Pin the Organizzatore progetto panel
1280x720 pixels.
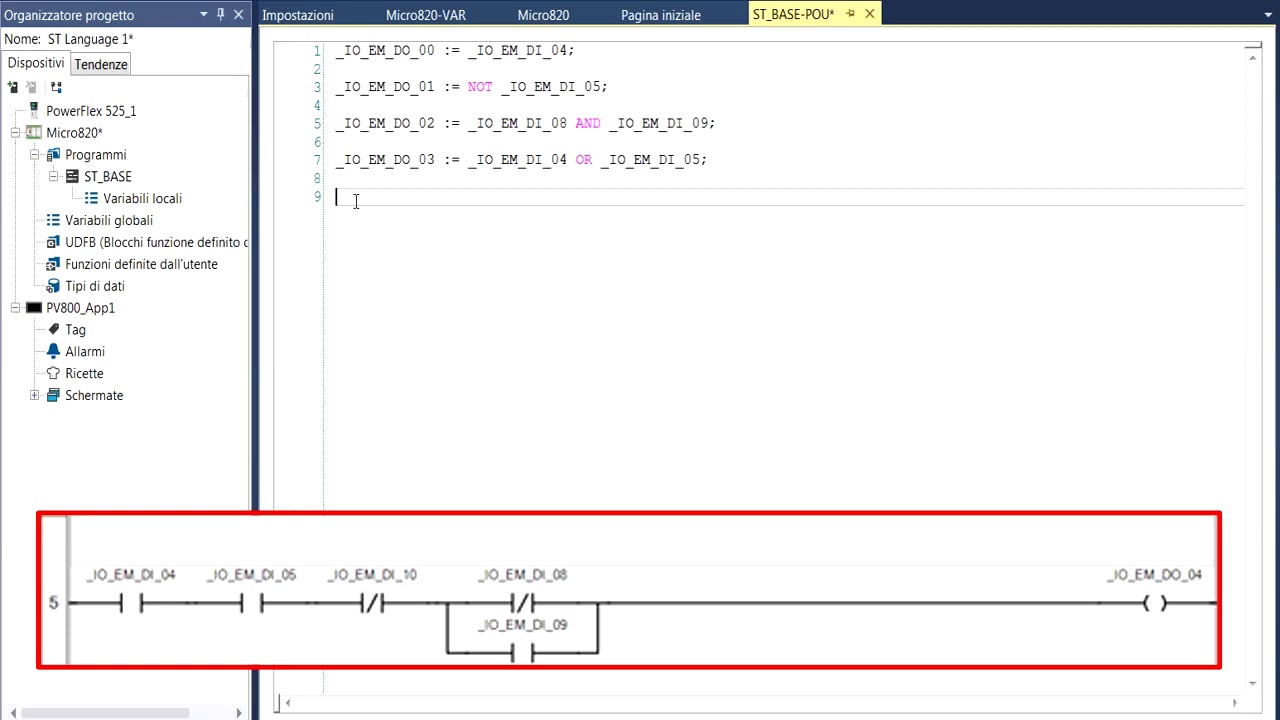221,15
